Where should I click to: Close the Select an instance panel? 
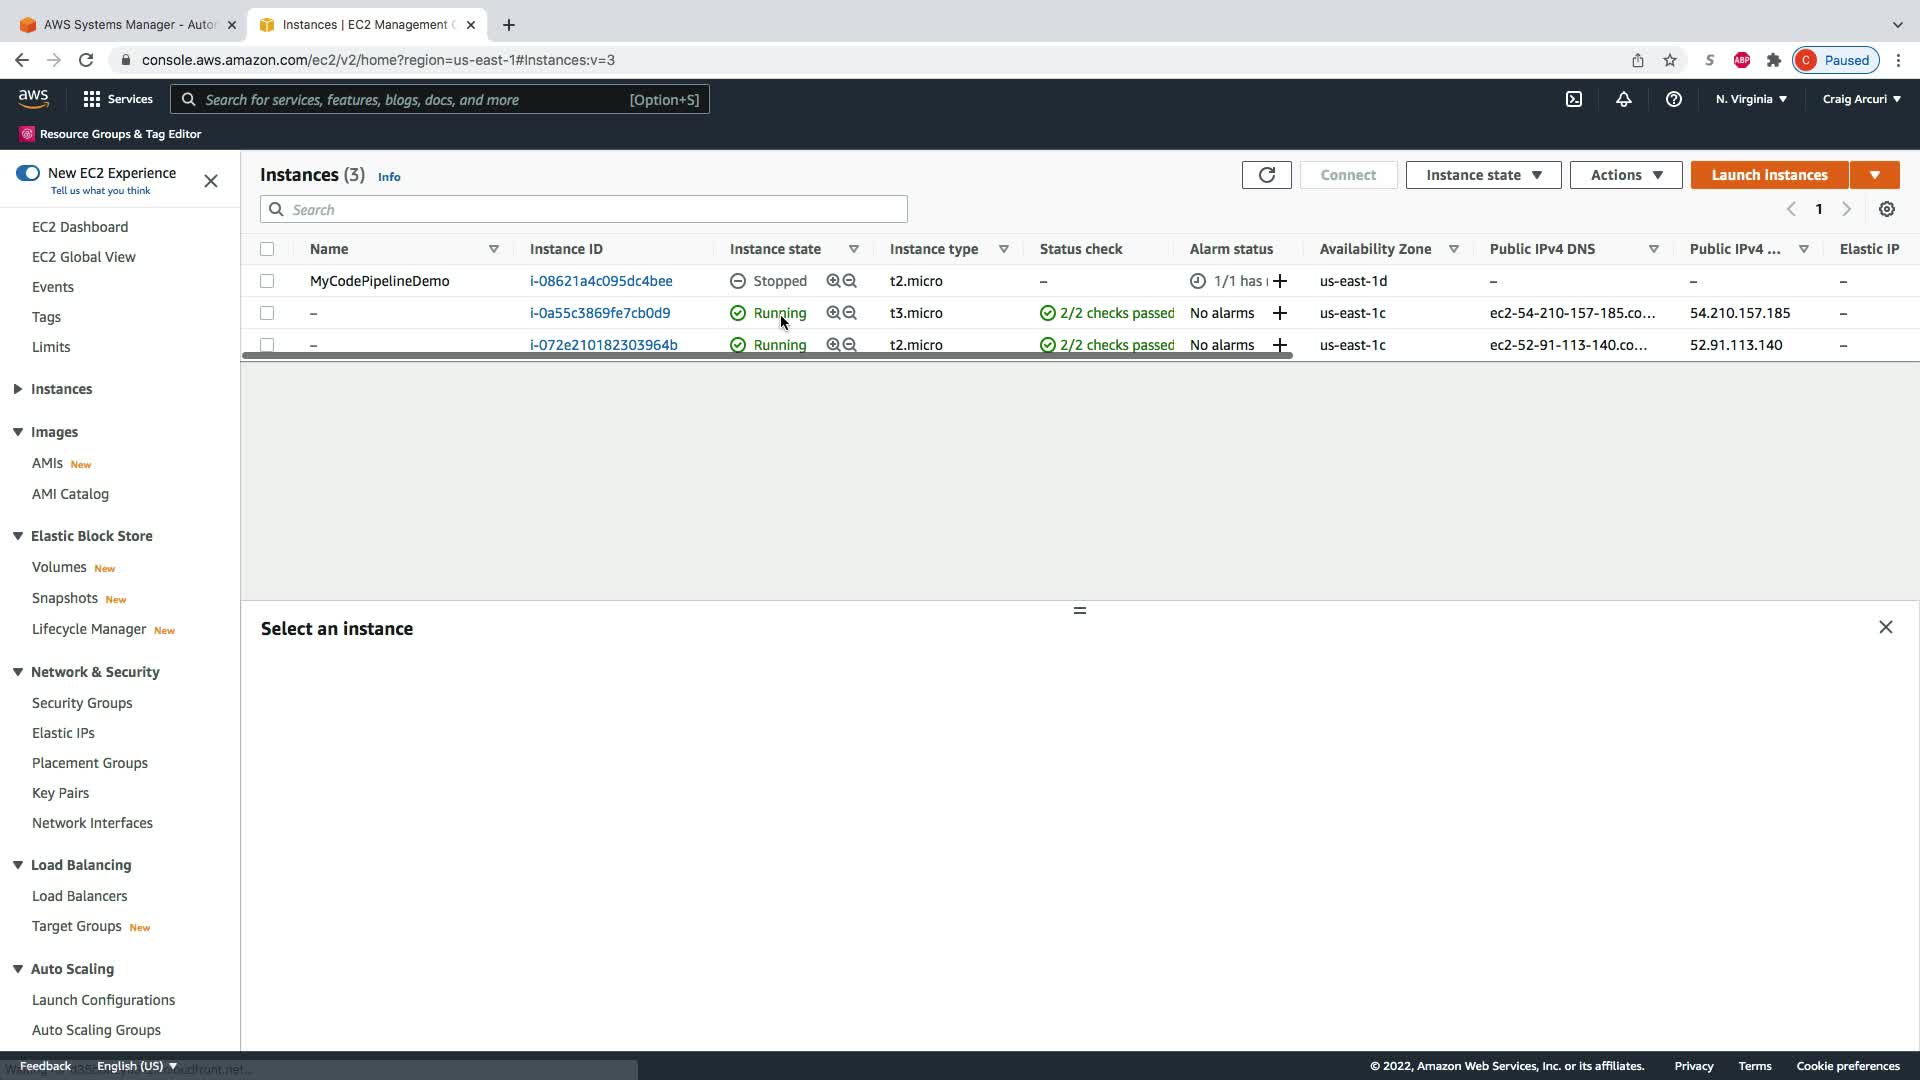1885,627
